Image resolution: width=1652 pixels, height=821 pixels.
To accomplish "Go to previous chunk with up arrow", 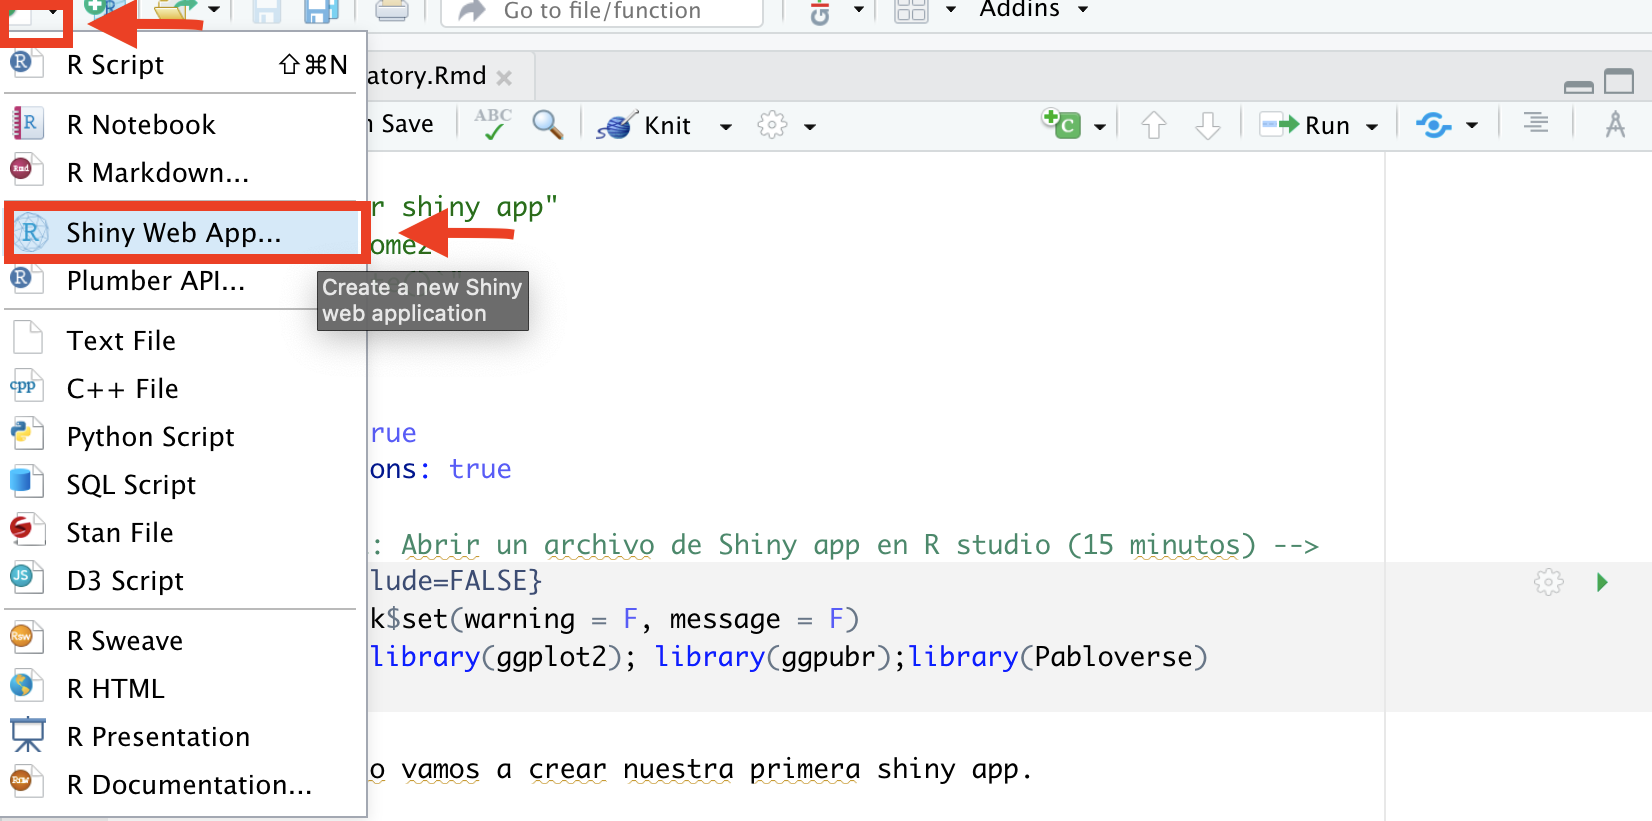I will (1154, 125).
